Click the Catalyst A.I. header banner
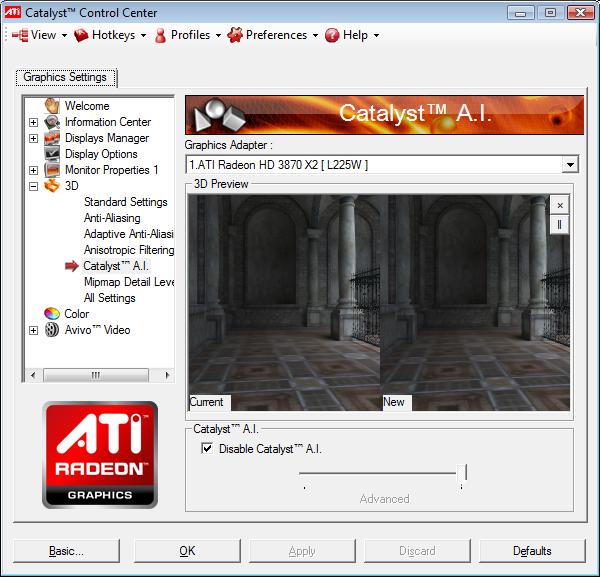Screen dimensions: 600x577 coord(385,115)
